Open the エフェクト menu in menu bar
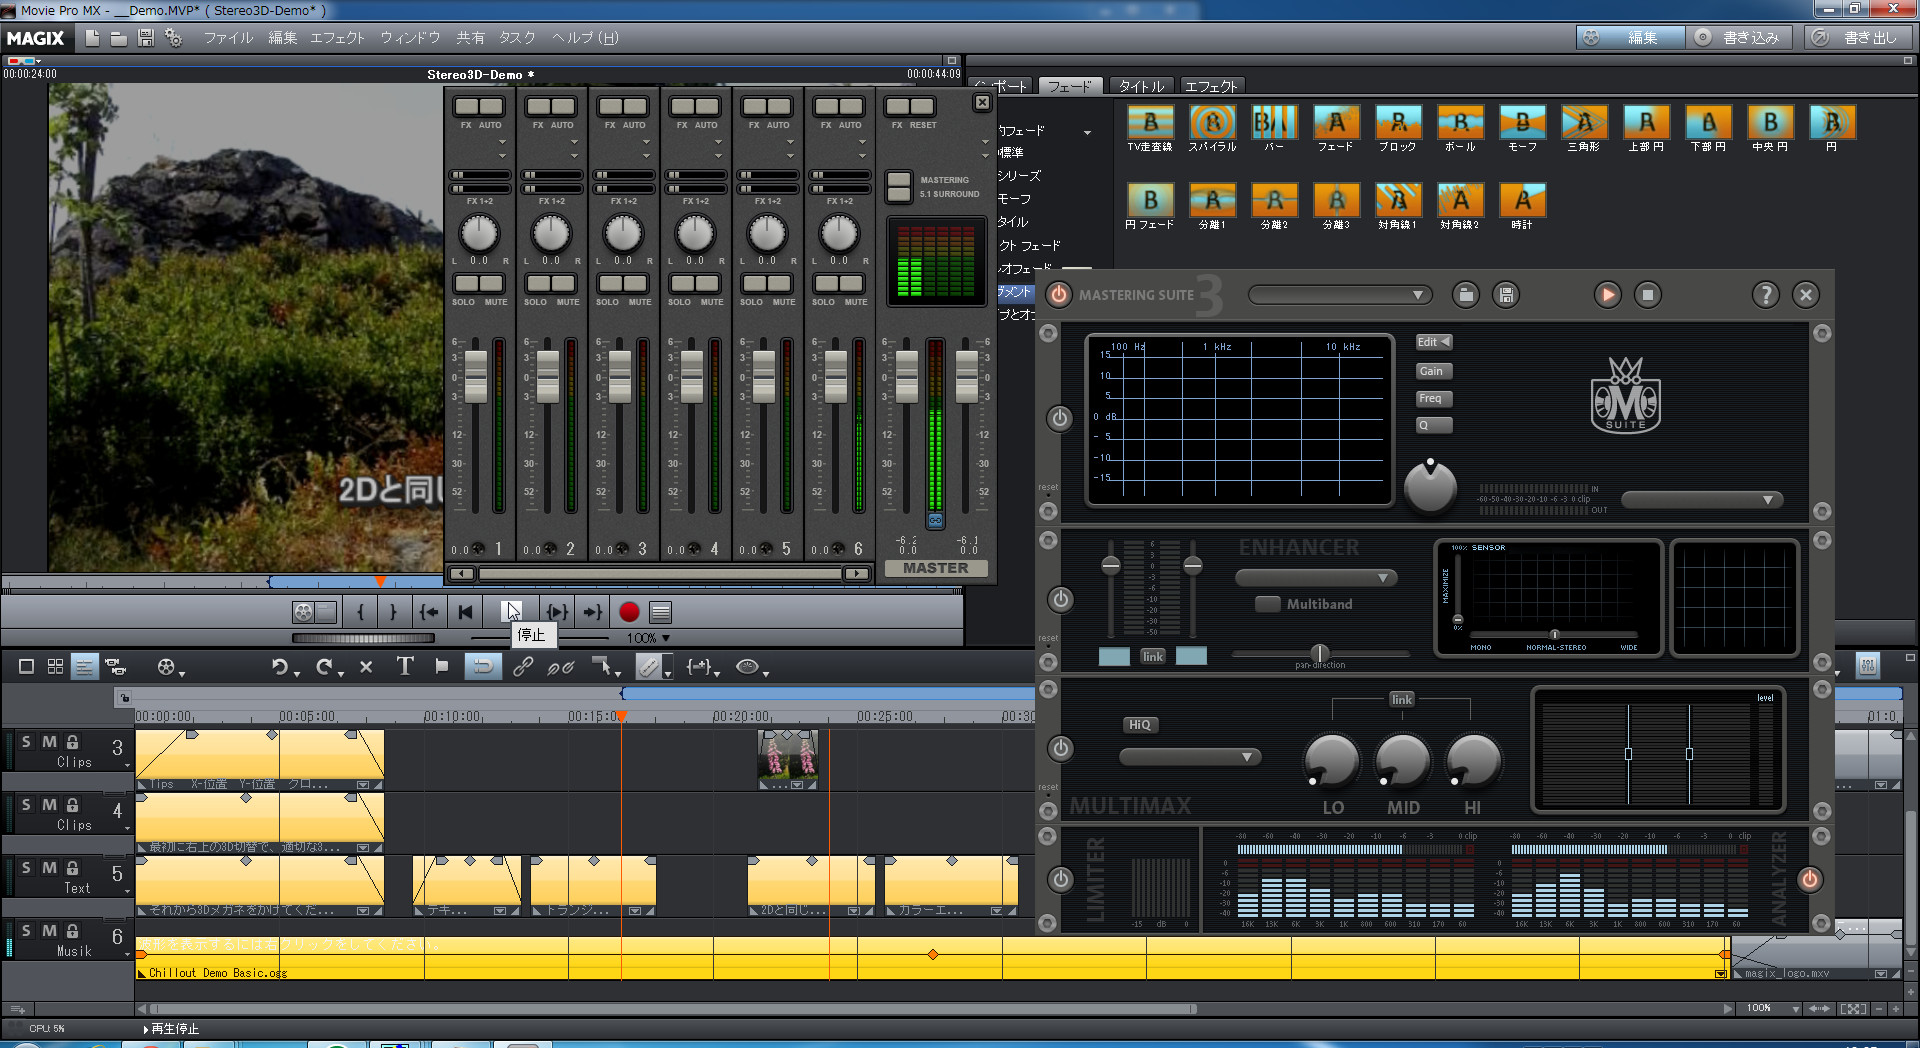Viewport: 1920px width, 1048px height. click(x=338, y=38)
